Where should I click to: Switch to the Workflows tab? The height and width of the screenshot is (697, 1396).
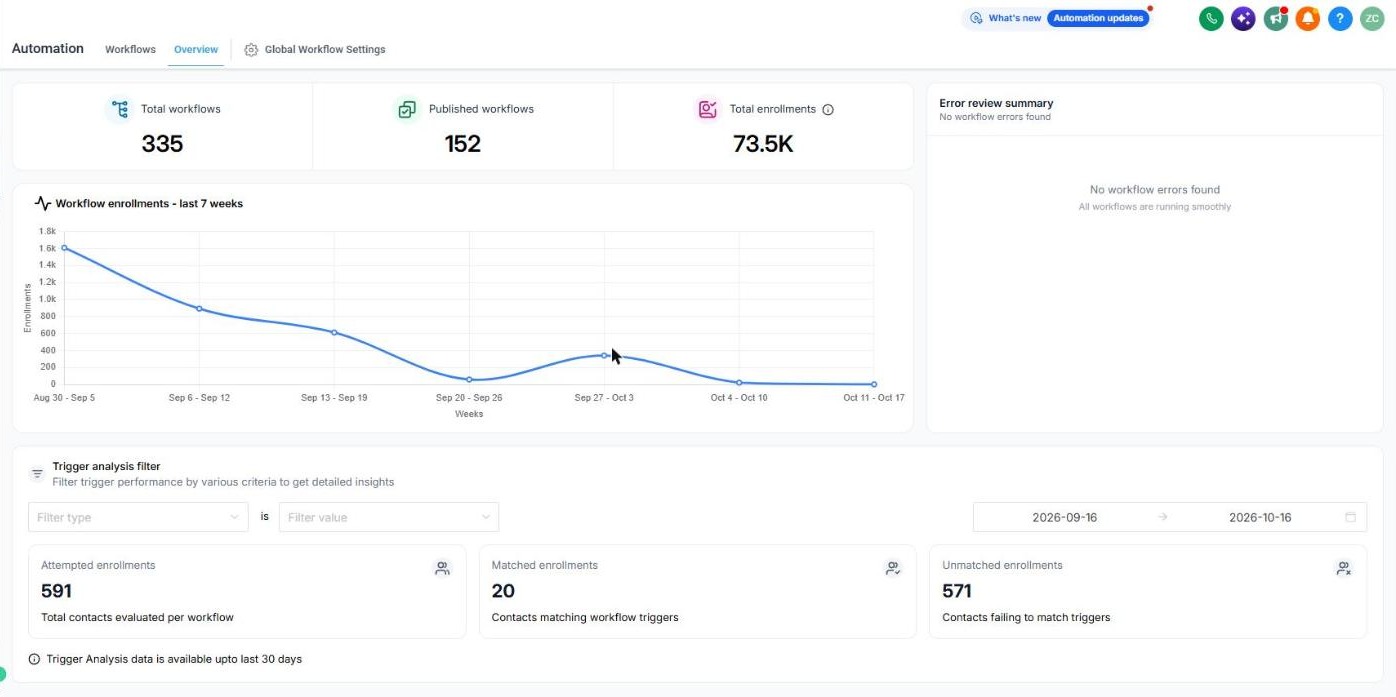[x=130, y=49]
